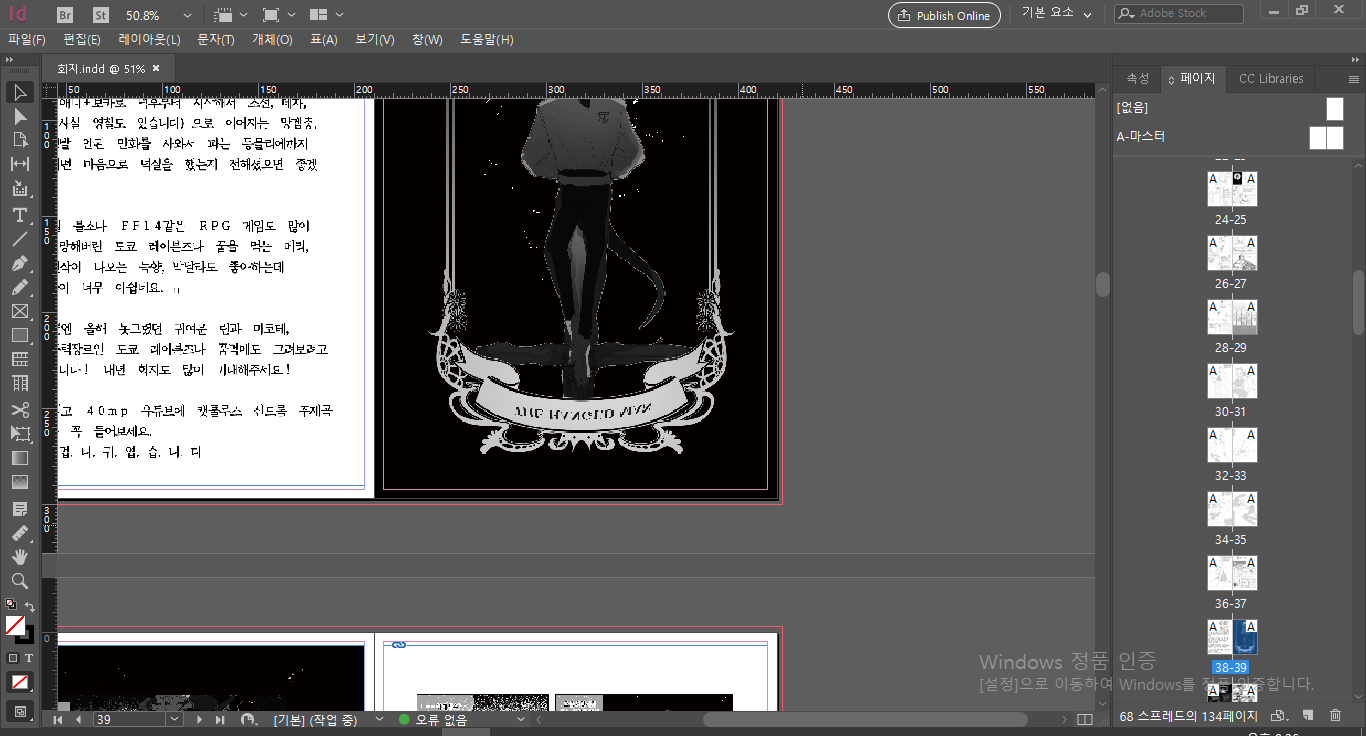This screenshot has width=1366, height=736.
Task: Open the 기본 요소 workspace dropdown
Action: [x=1056, y=13]
